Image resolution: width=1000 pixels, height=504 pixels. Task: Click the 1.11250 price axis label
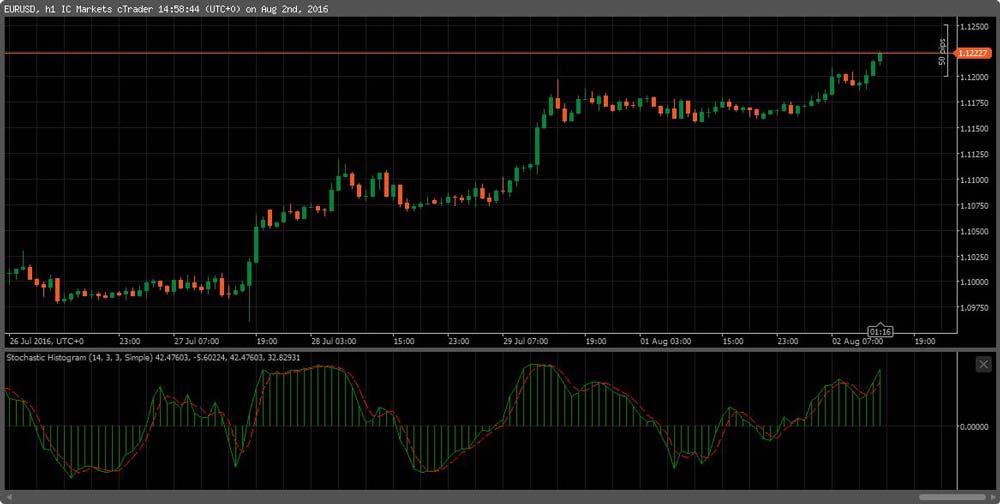click(973, 154)
